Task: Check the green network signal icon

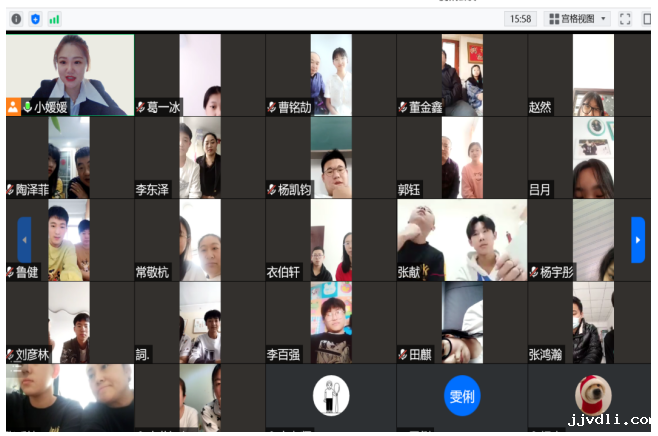Action: coord(54,18)
